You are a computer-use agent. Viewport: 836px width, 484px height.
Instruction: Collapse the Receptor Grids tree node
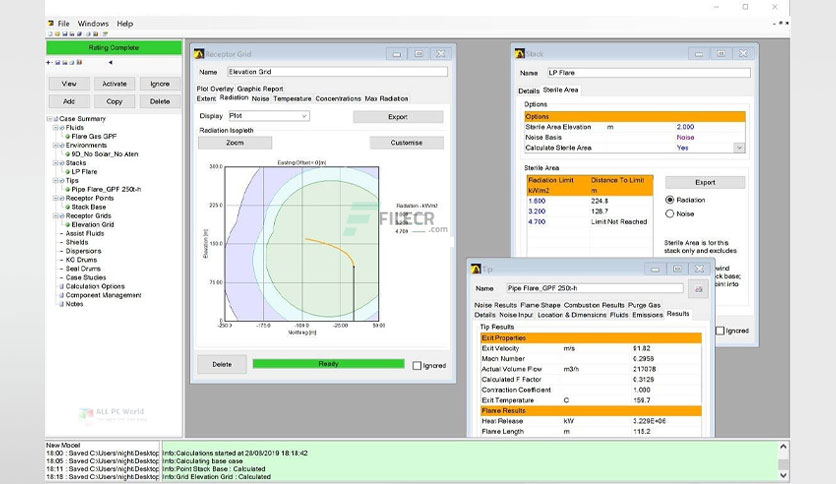pyautogui.click(x=55, y=216)
